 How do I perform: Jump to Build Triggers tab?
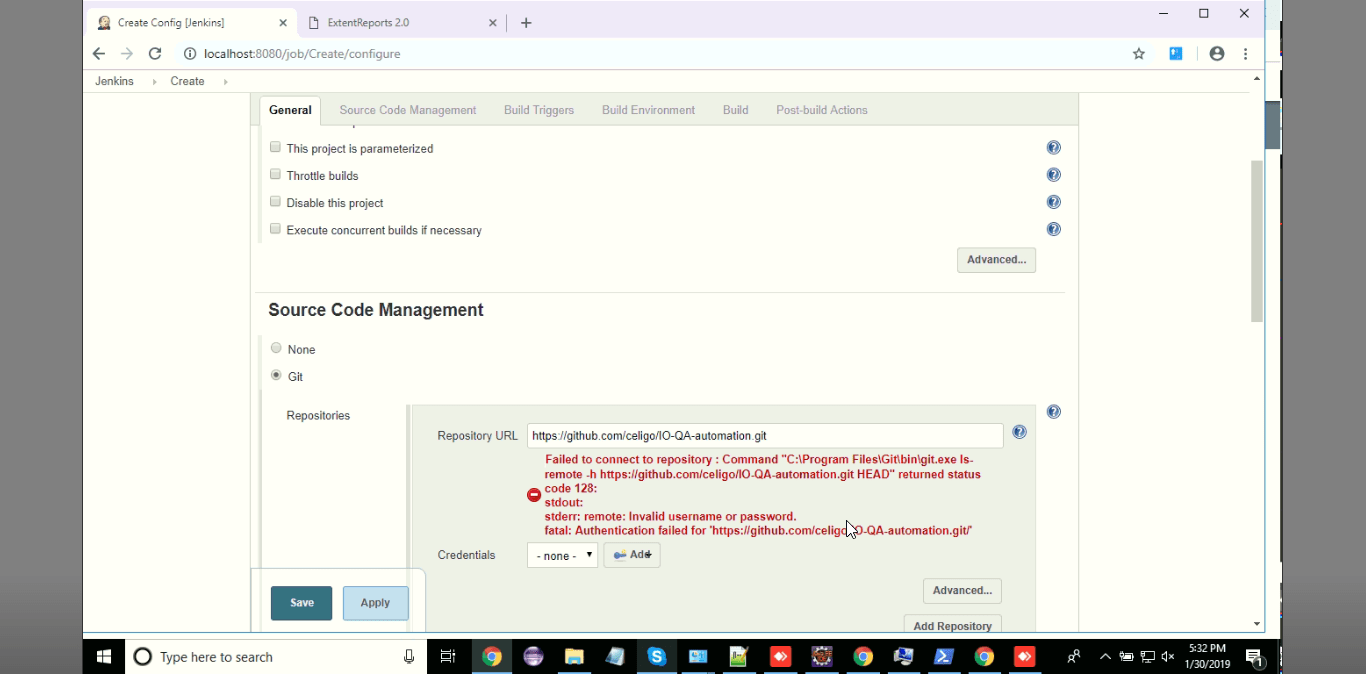[x=539, y=110]
